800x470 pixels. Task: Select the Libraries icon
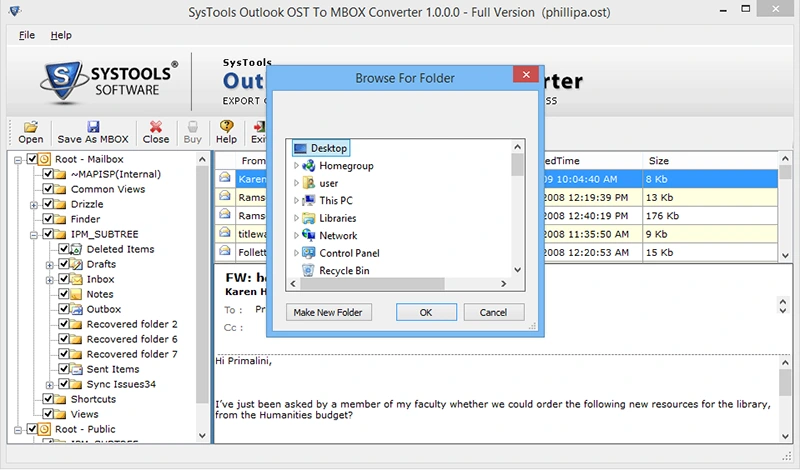[x=309, y=218]
